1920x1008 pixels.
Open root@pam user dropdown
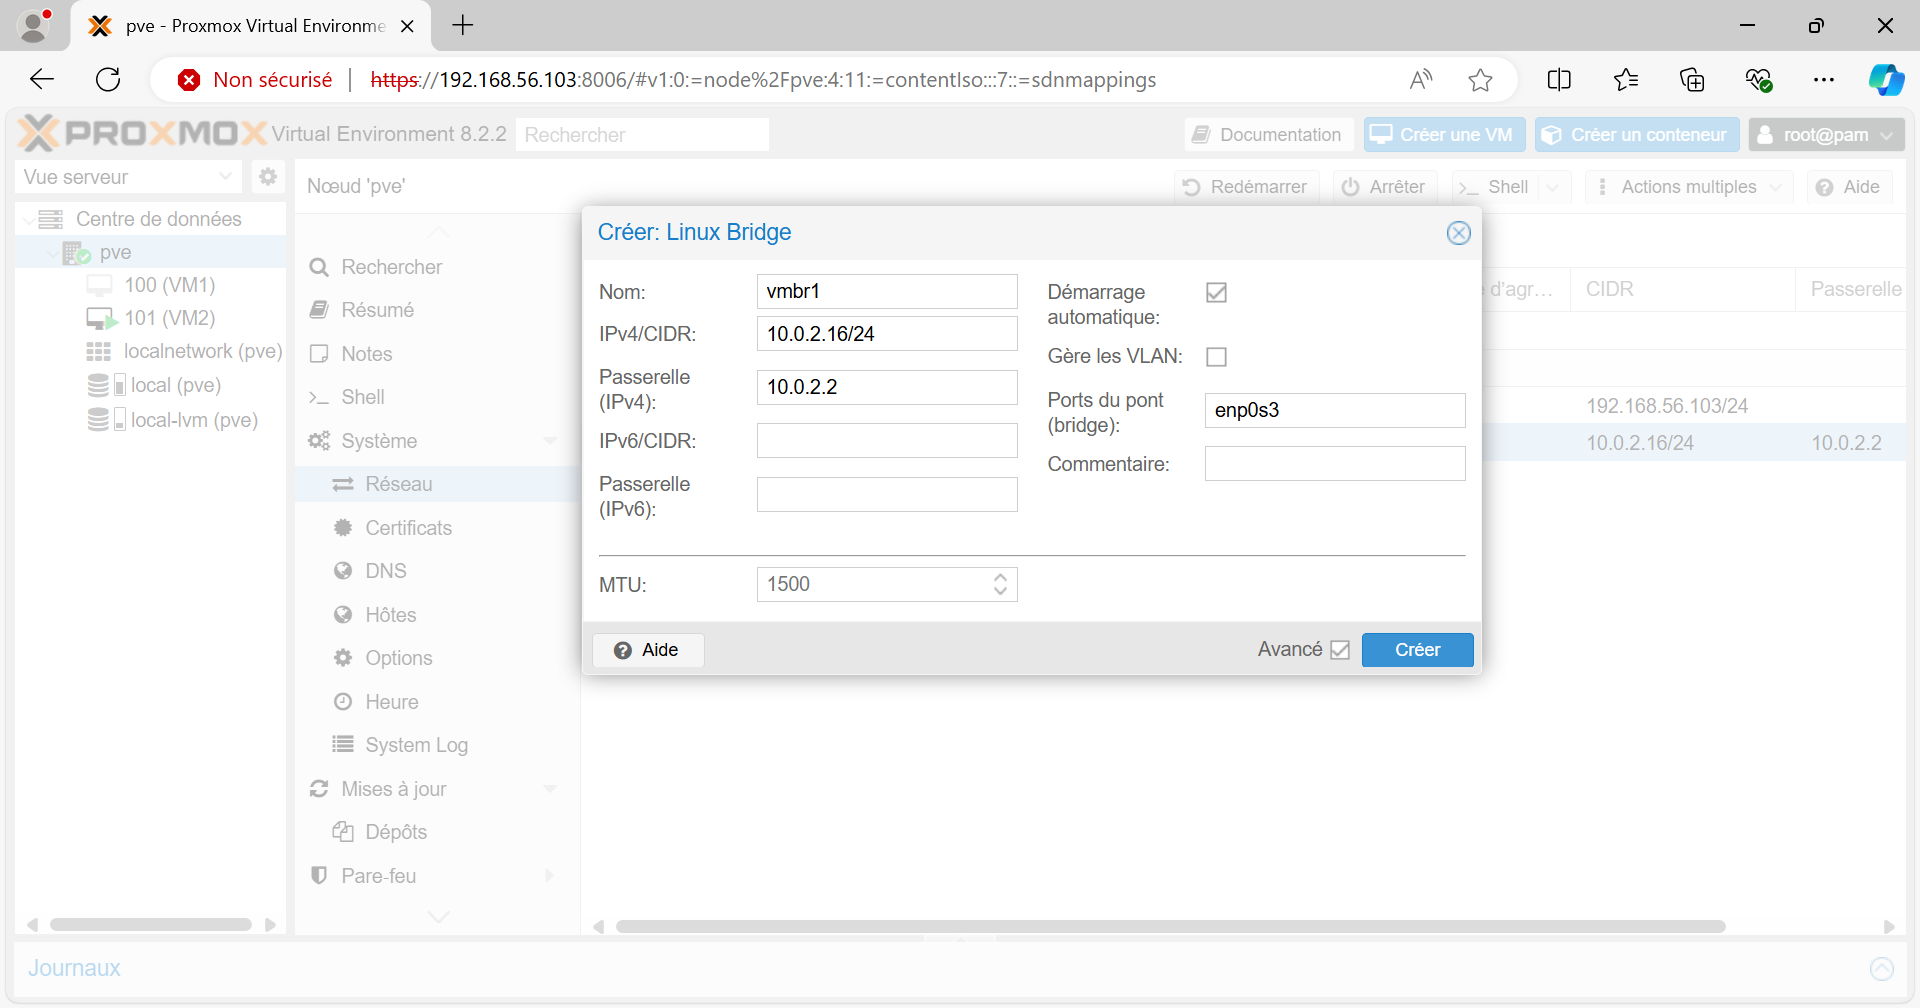pos(1826,135)
